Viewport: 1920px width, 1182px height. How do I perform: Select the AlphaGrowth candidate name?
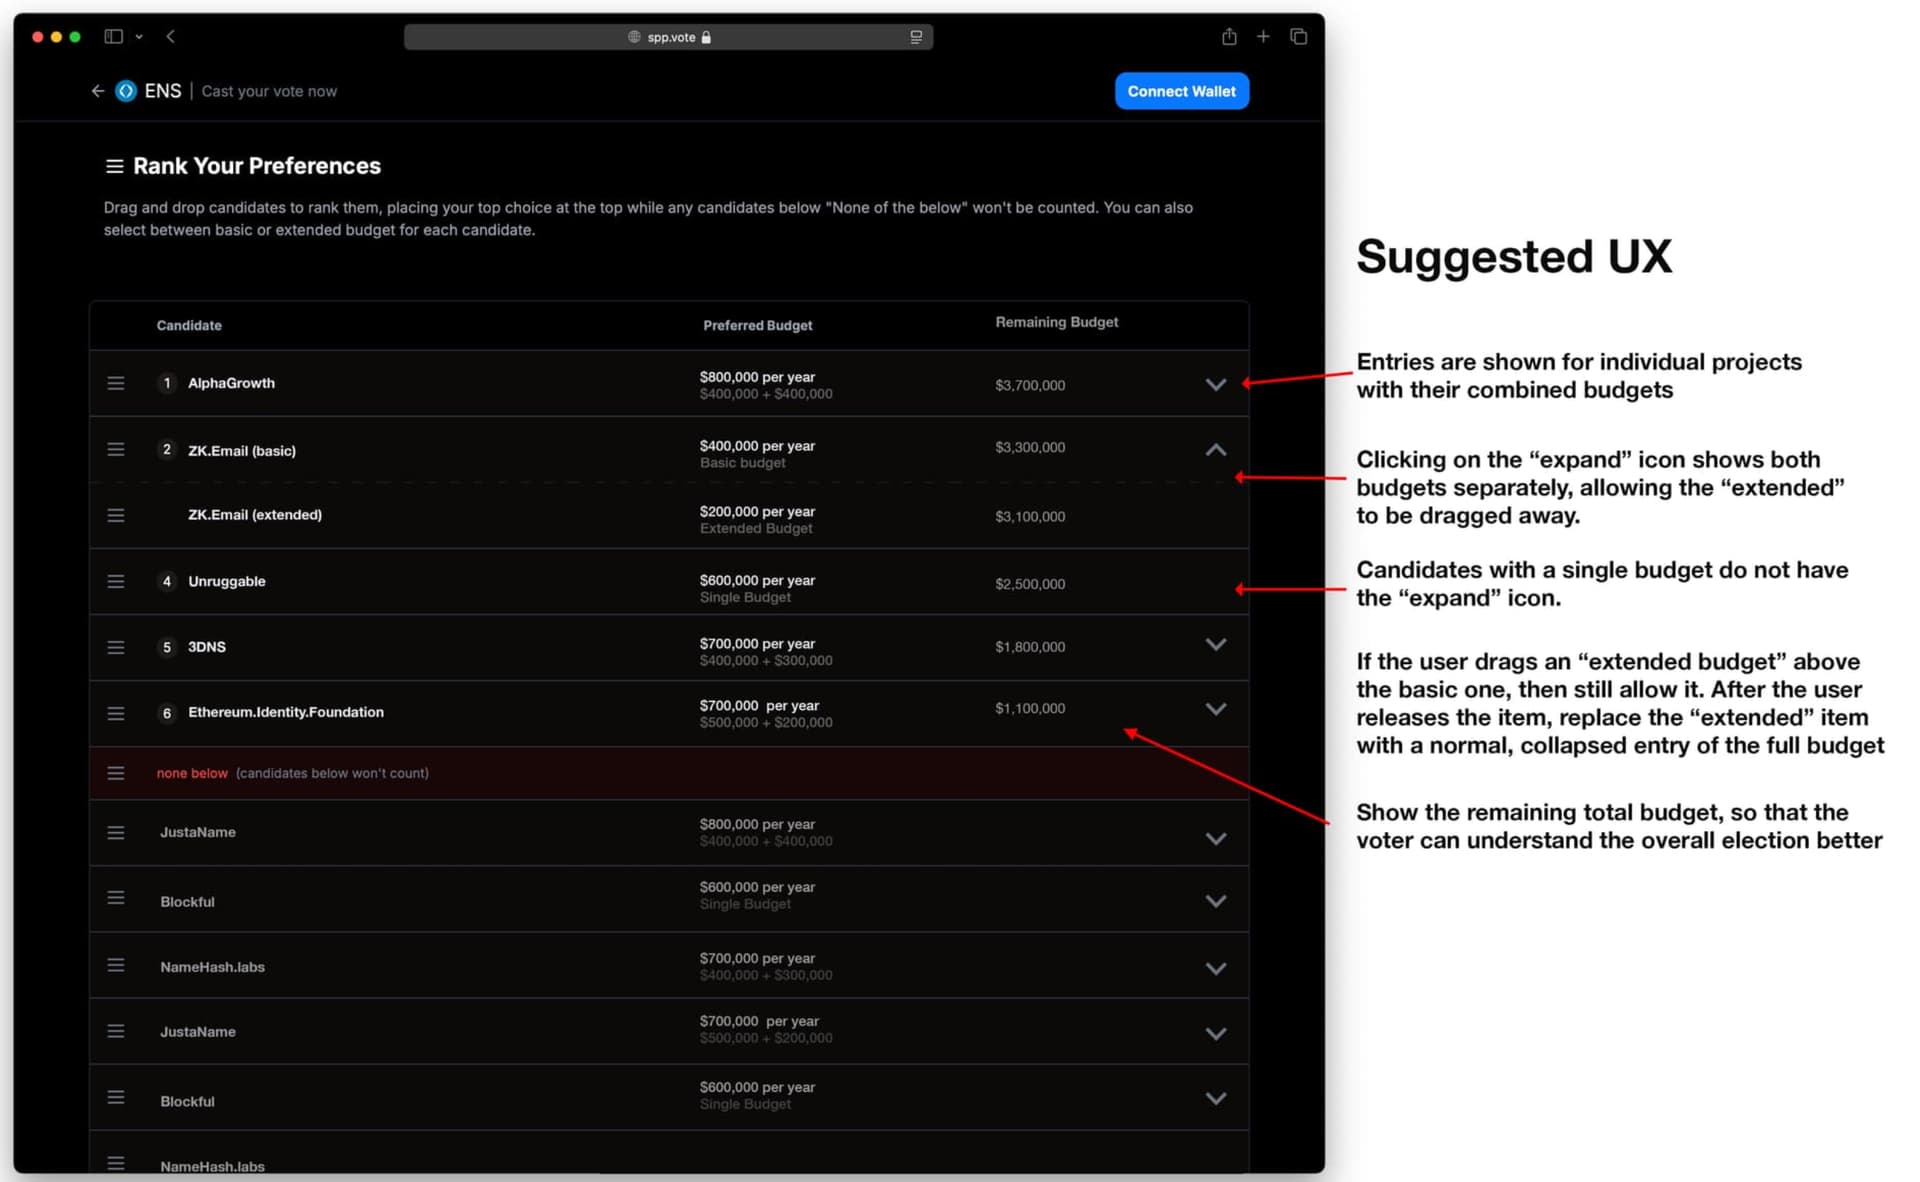point(231,383)
